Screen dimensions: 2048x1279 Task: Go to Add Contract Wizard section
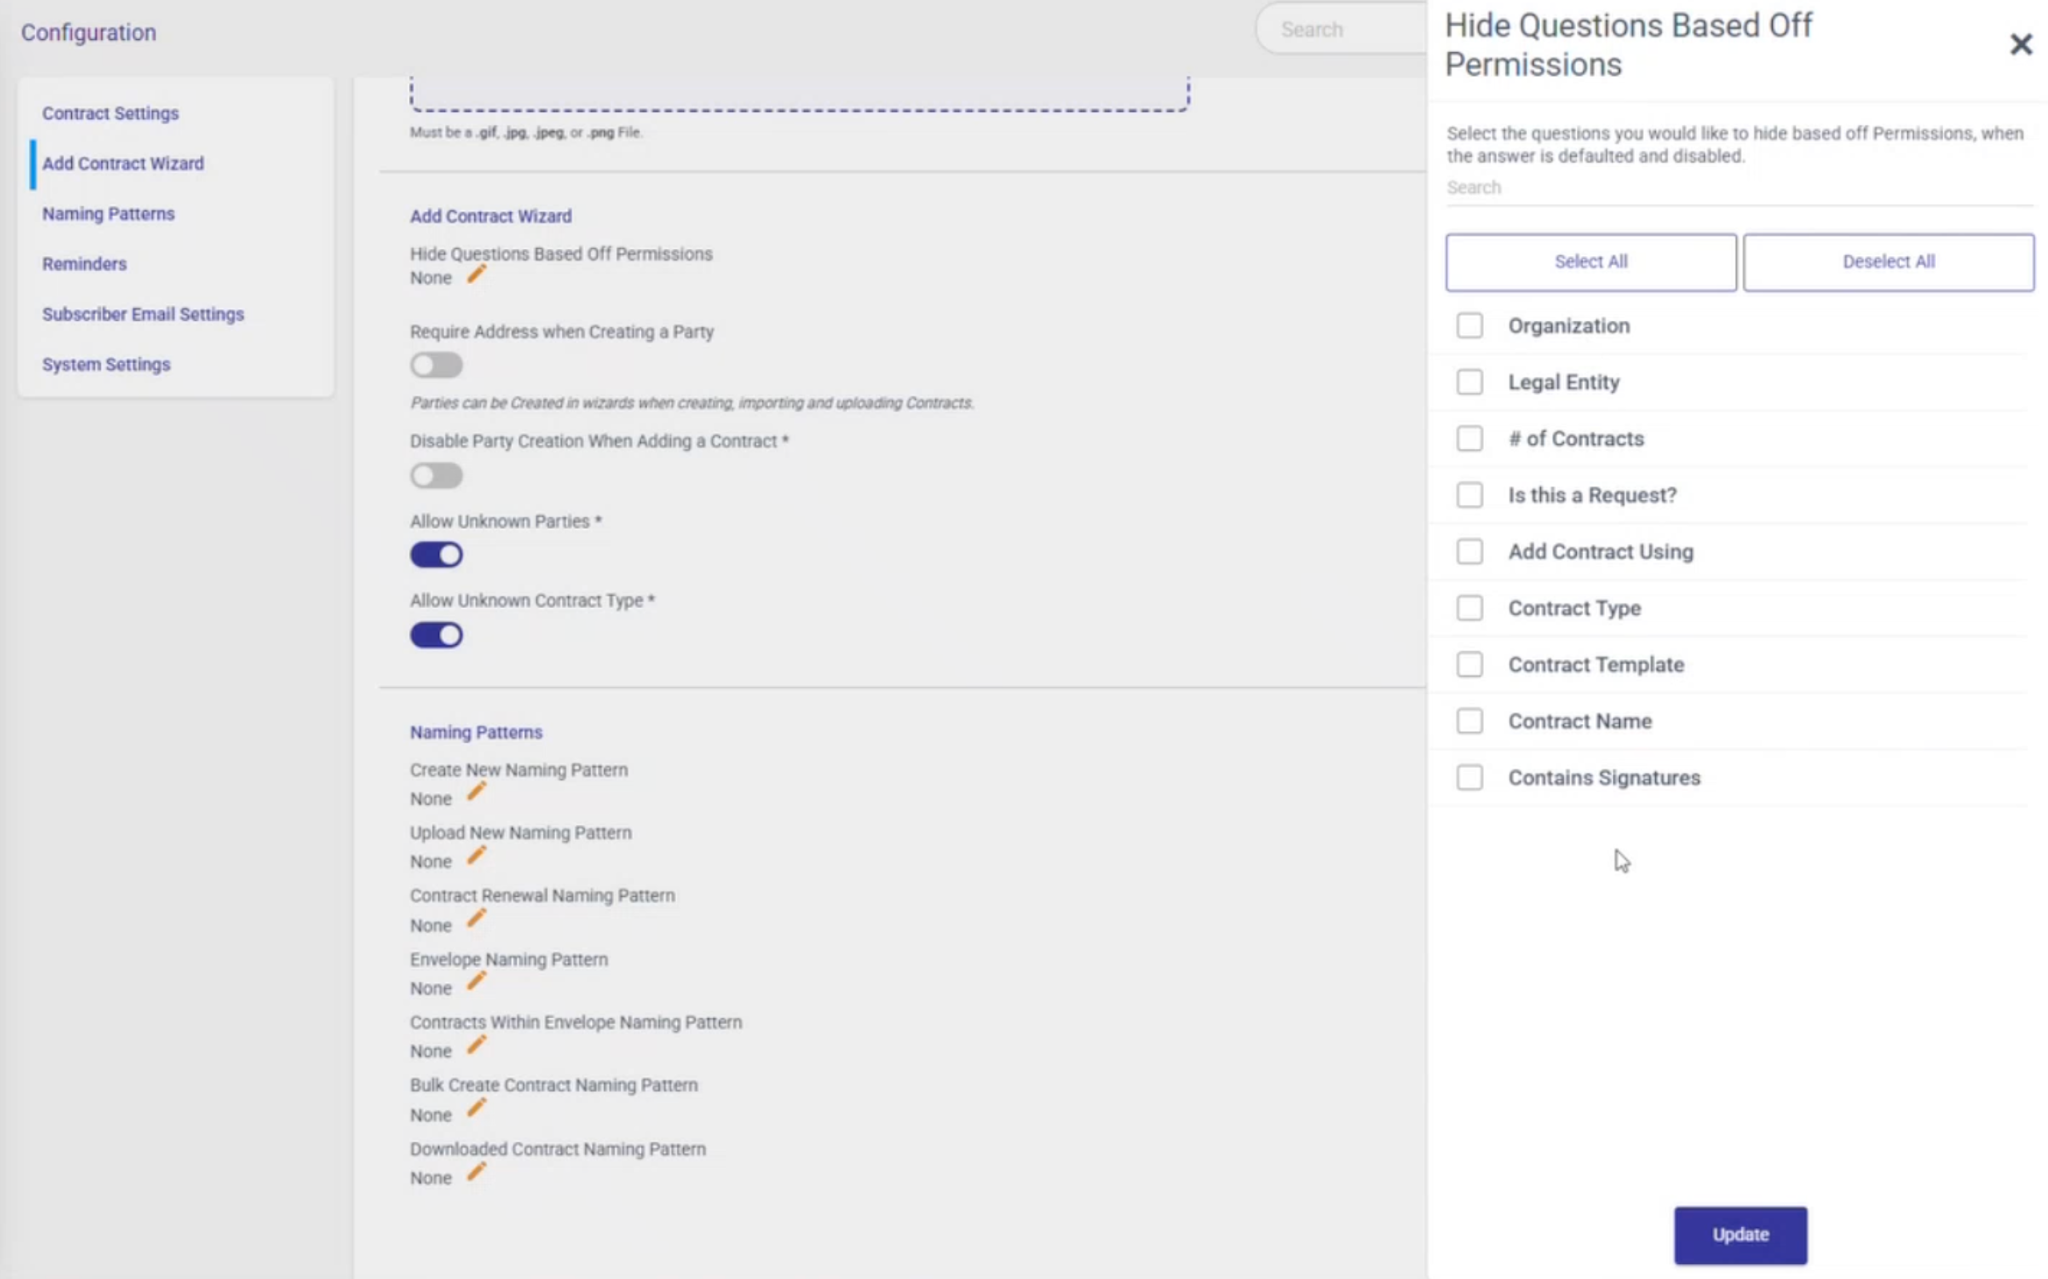pos(123,163)
